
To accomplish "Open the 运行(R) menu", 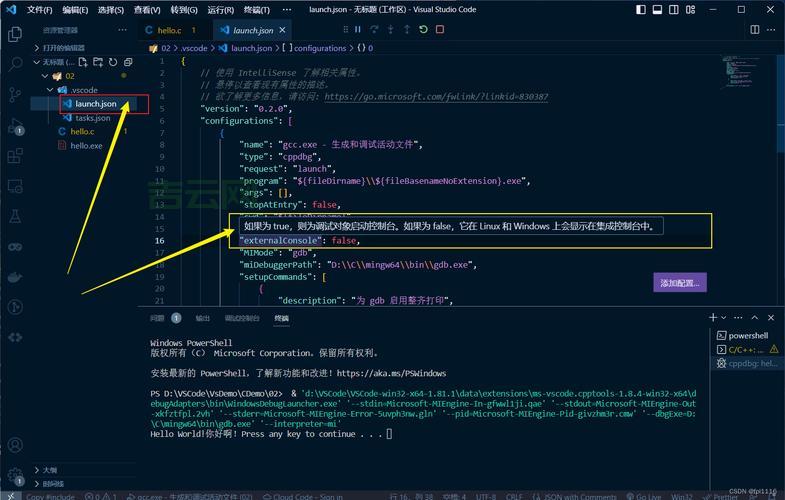I will [221, 9].
